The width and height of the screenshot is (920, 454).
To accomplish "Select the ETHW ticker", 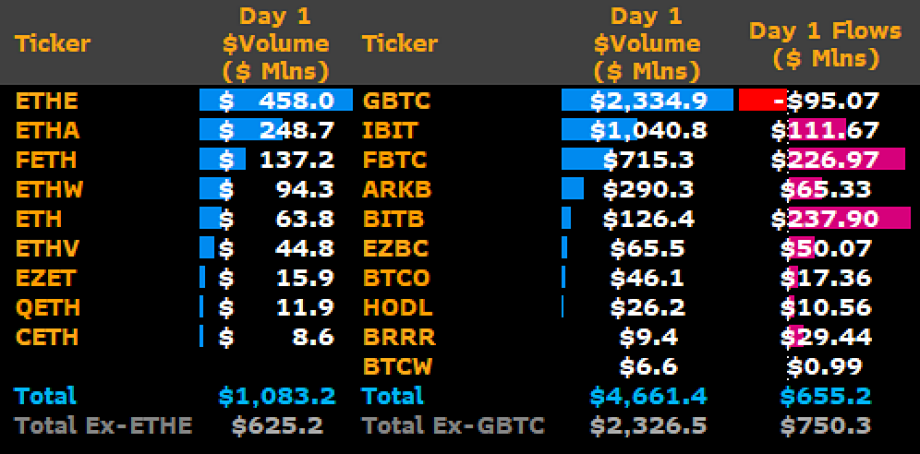I will tap(50, 188).
